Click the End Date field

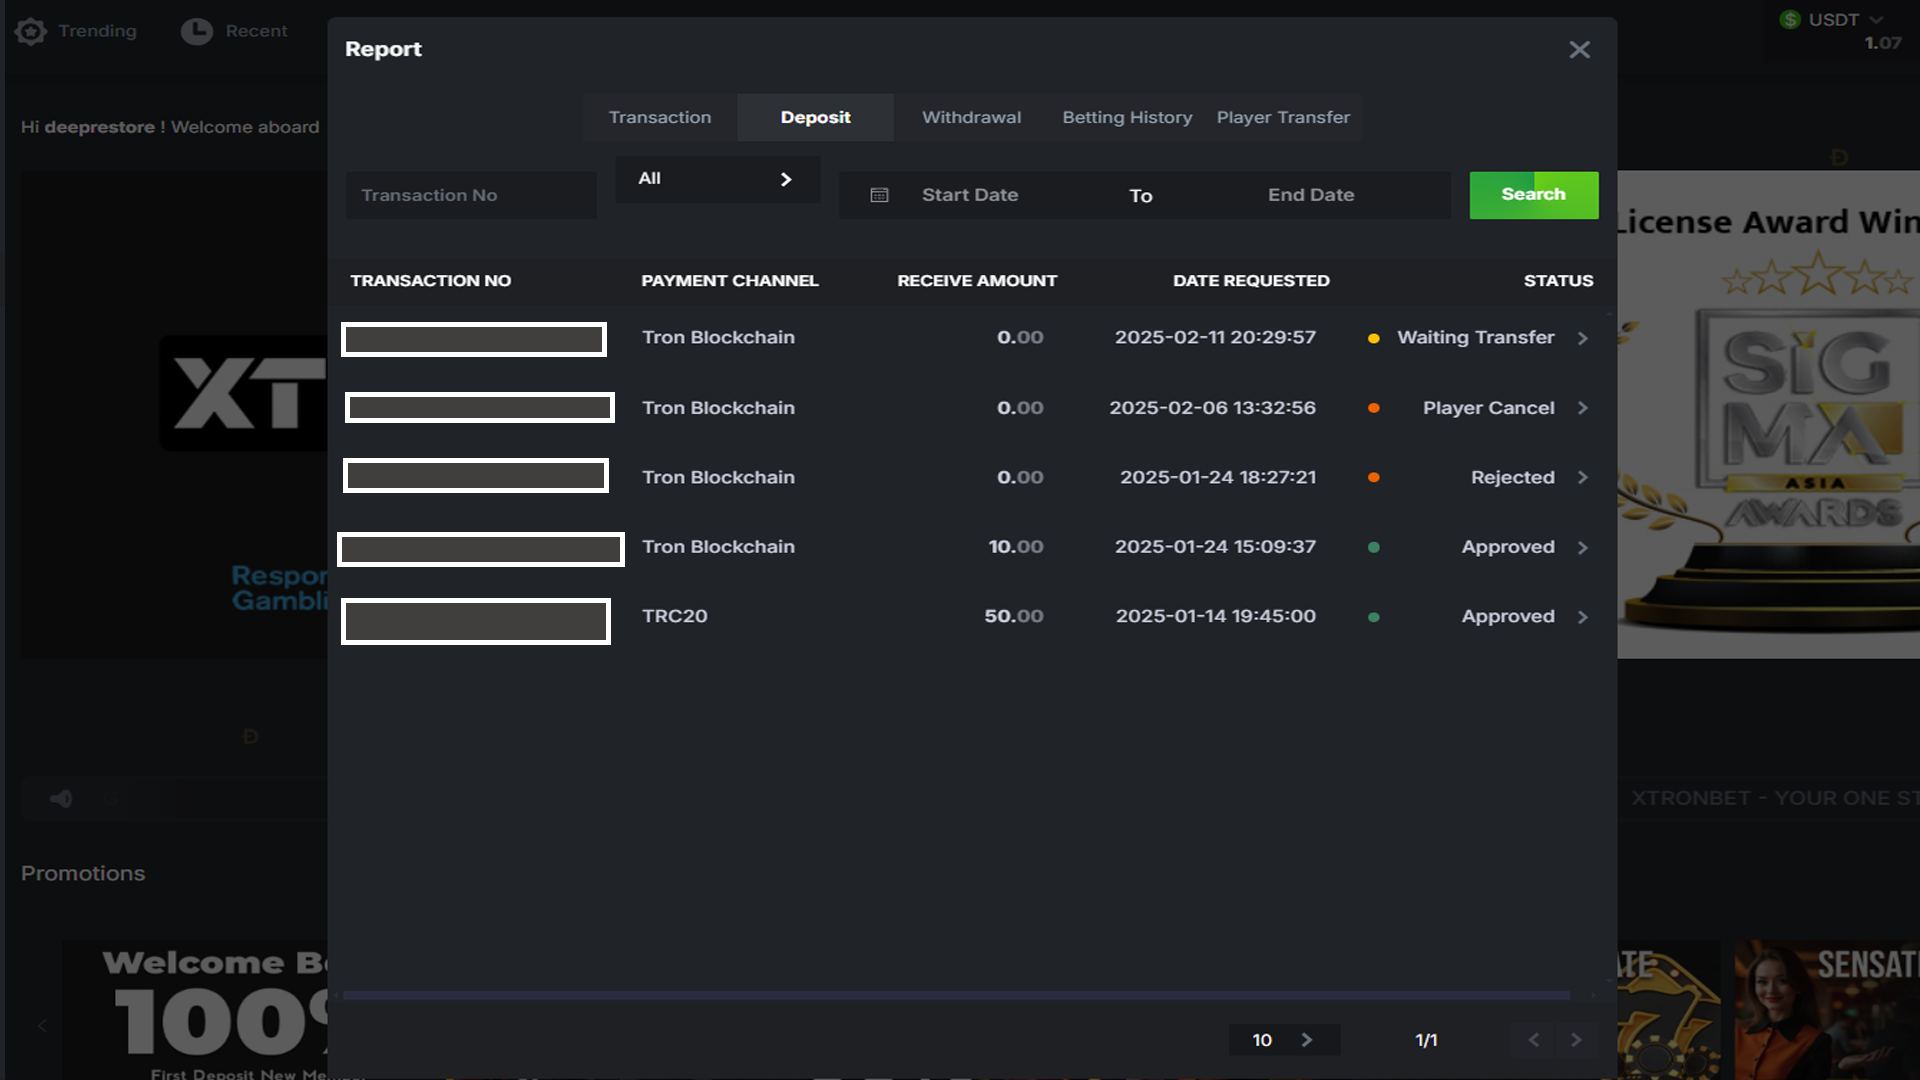[x=1311, y=195]
